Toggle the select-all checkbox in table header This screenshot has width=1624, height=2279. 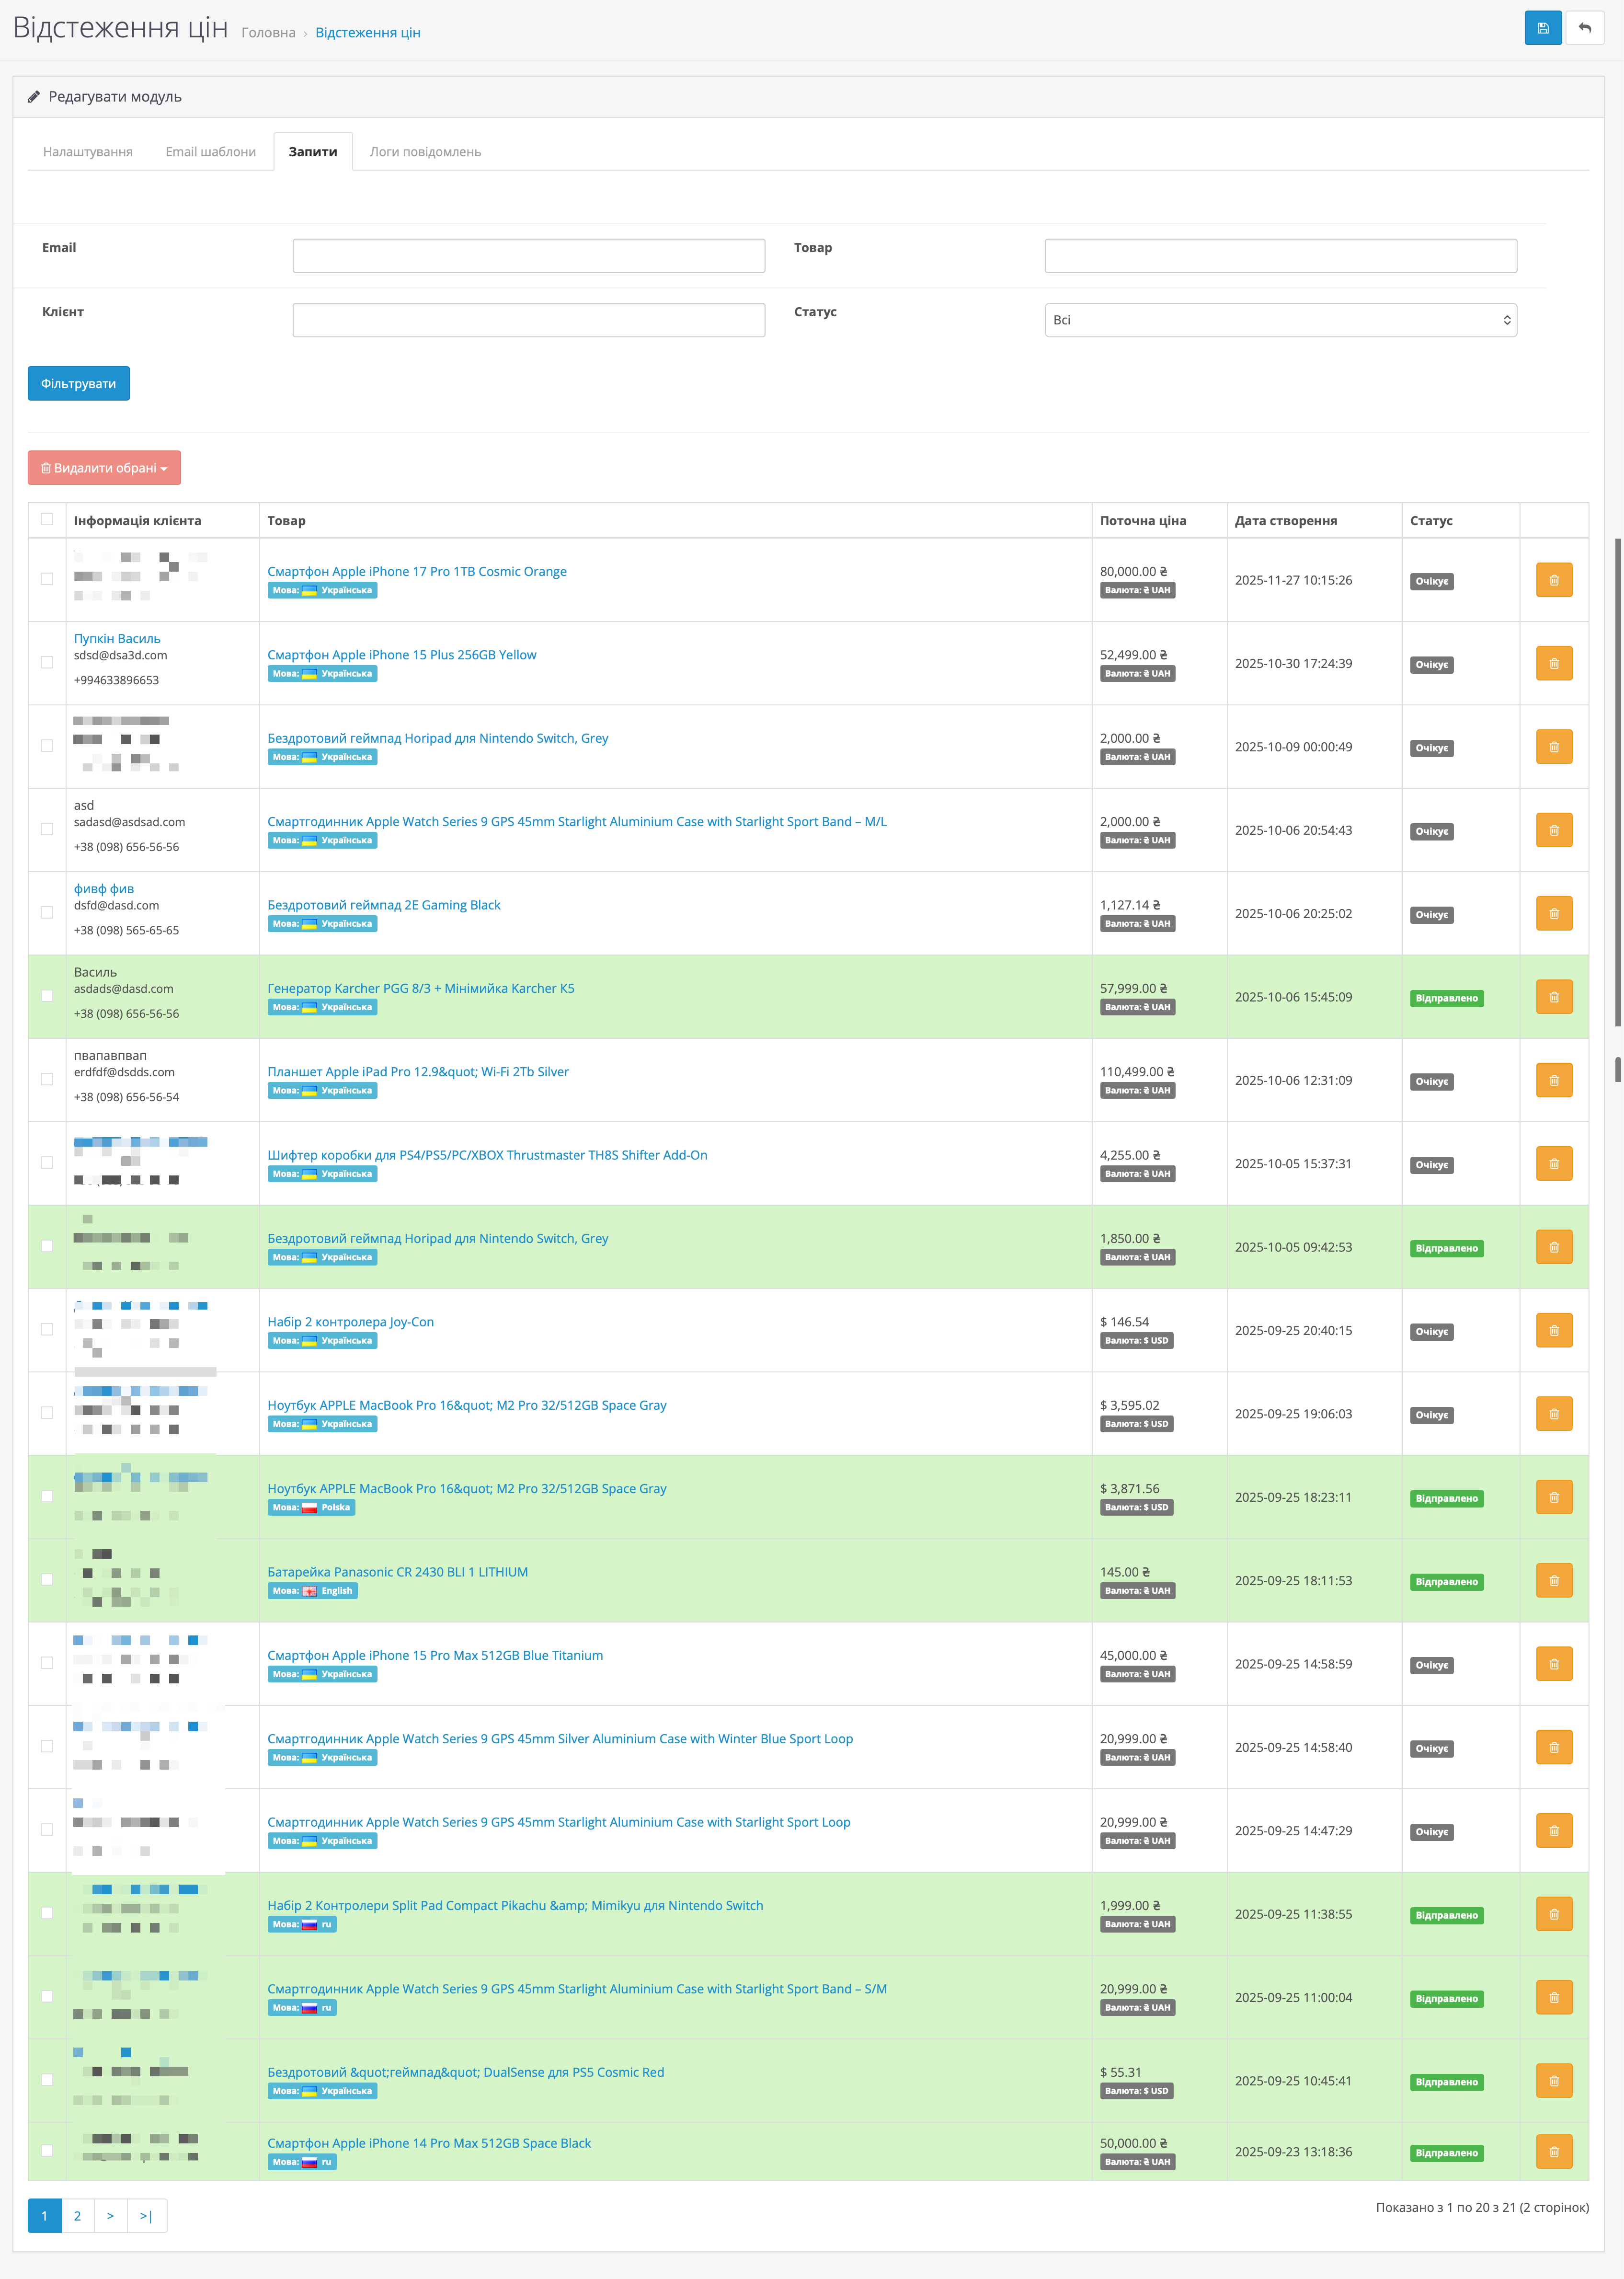pos(47,519)
